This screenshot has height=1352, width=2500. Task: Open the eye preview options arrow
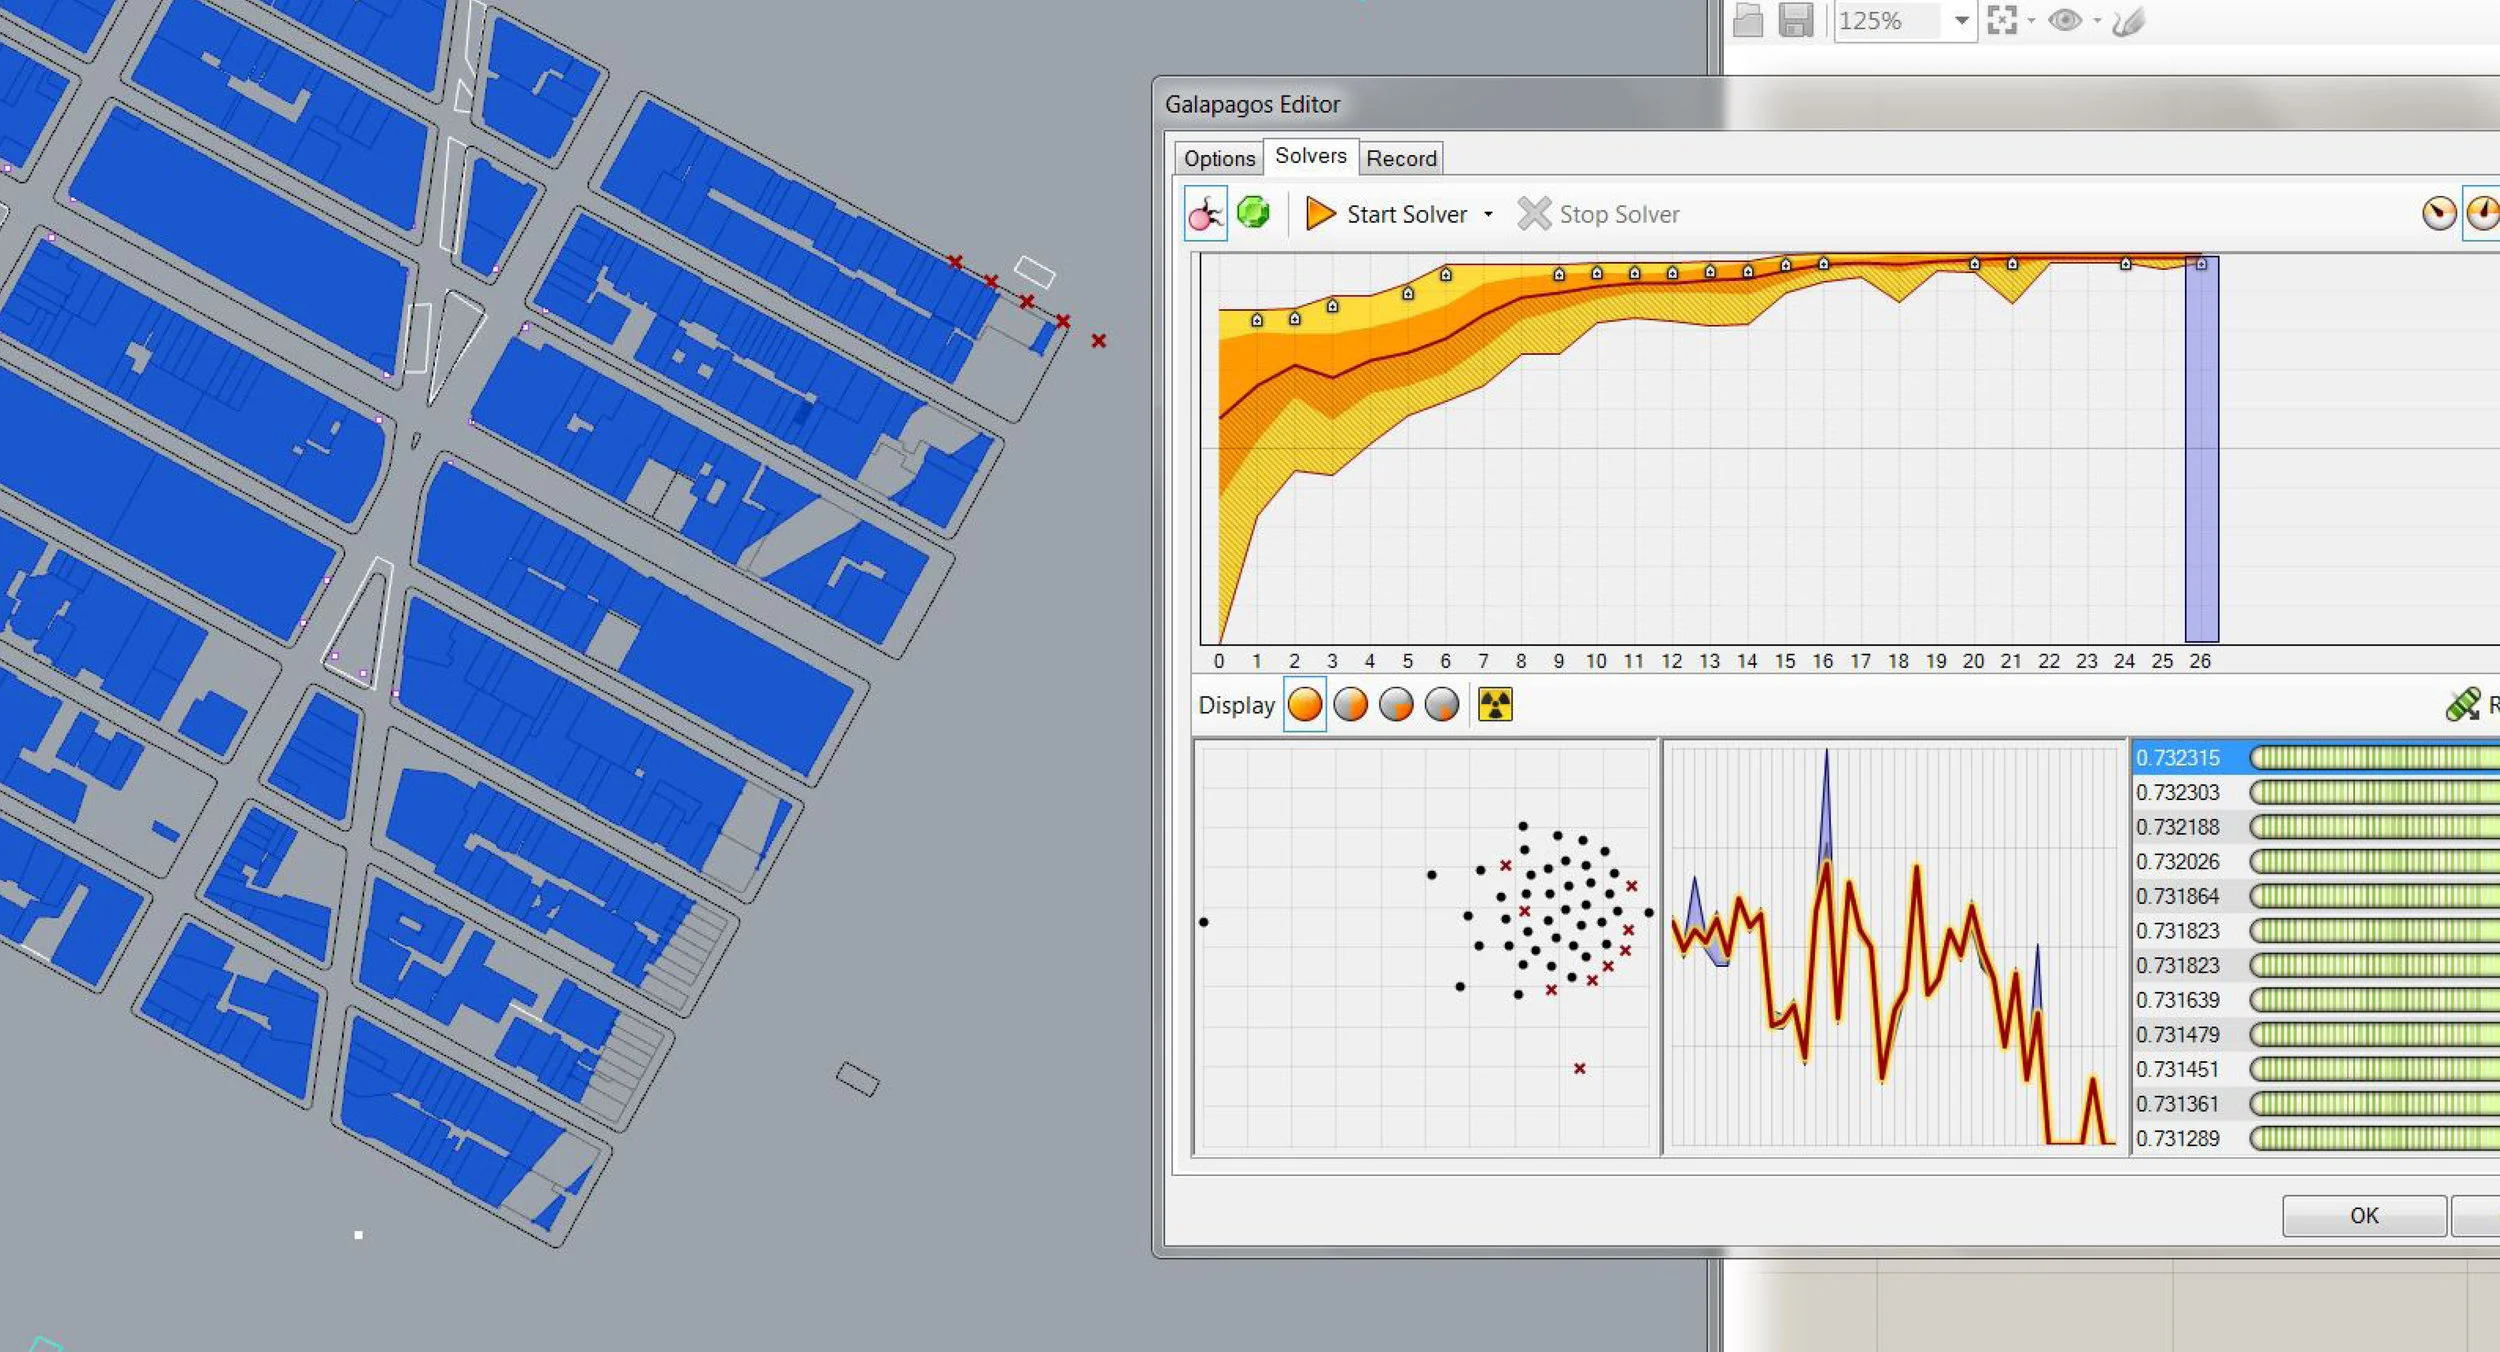click(2097, 20)
